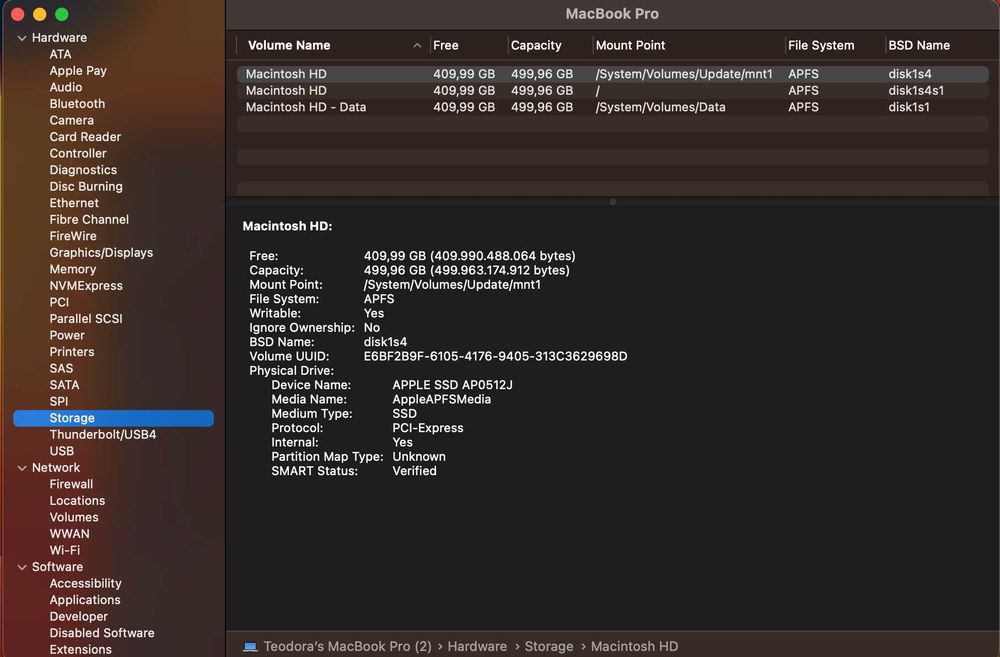
Task: Select the Macintosh HD row disk1s4
Action: coord(612,74)
